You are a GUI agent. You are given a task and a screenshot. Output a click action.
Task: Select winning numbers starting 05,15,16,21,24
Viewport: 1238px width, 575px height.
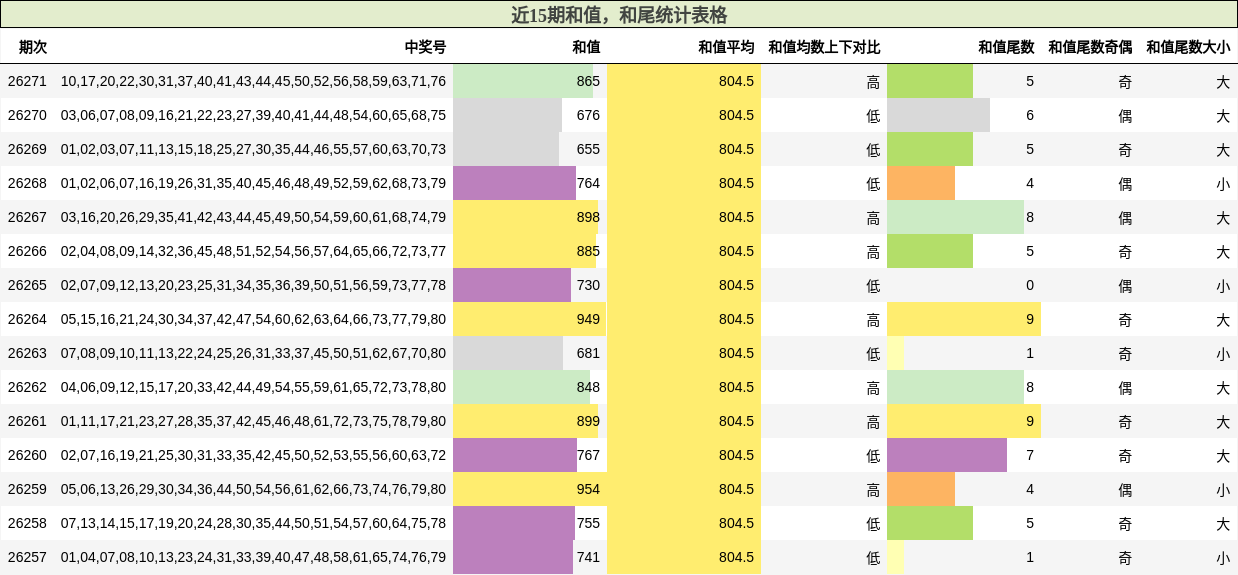click(x=253, y=319)
